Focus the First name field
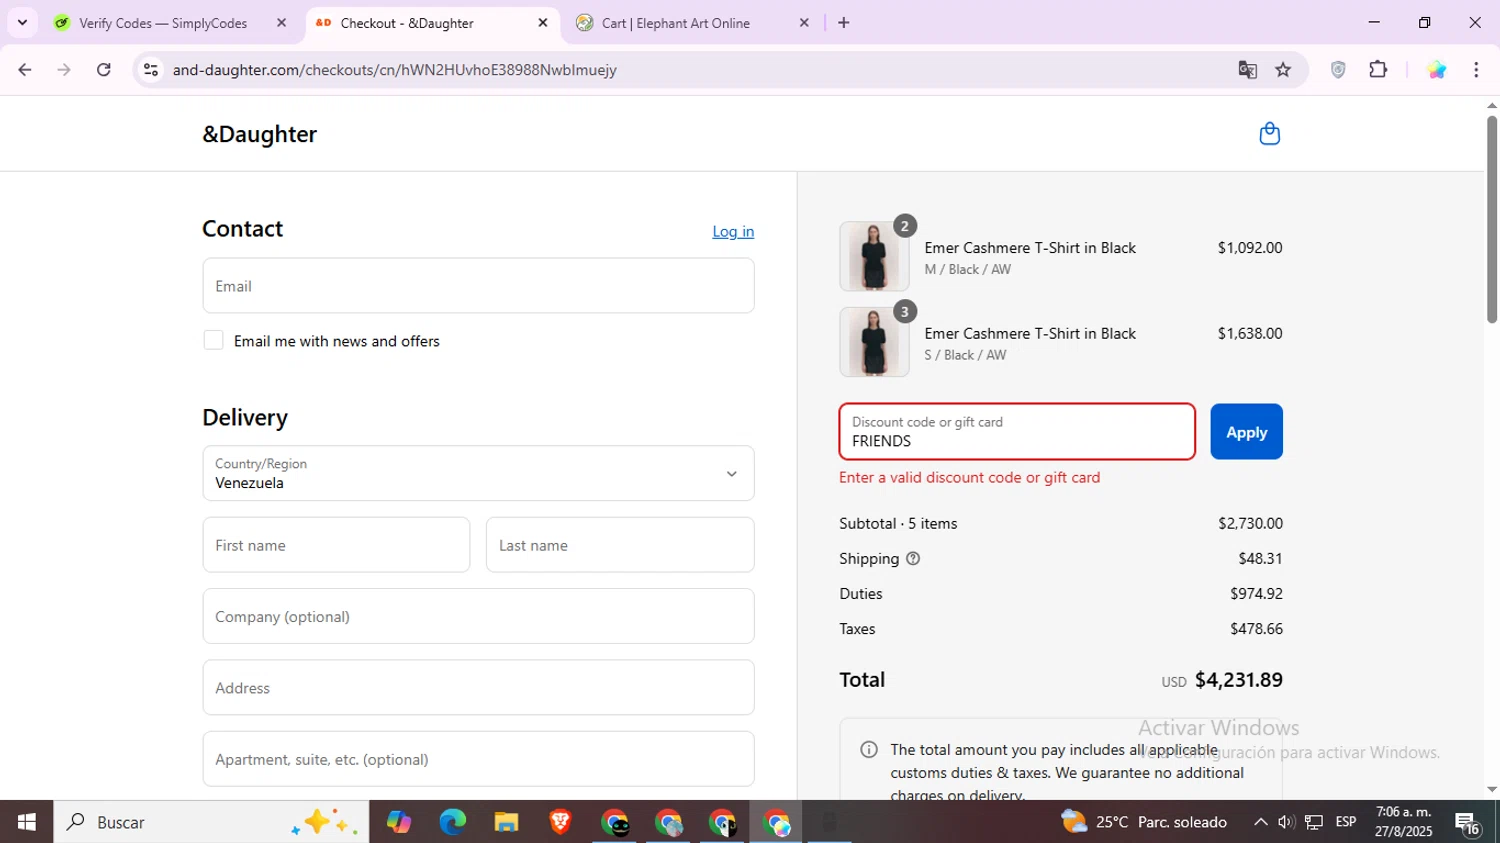 [x=336, y=545]
